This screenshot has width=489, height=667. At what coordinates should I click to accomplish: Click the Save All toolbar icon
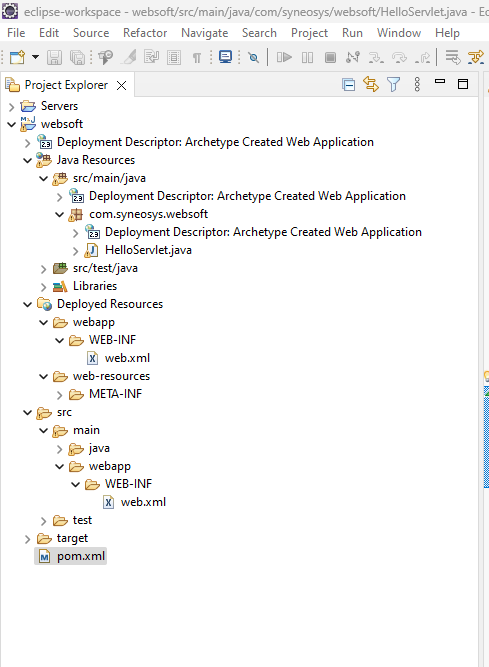[x=77, y=57]
